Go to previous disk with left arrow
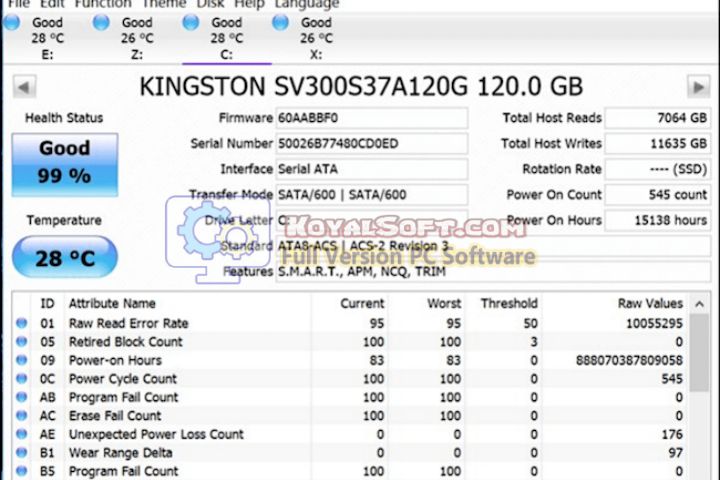The width and height of the screenshot is (720, 480). point(24,87)
